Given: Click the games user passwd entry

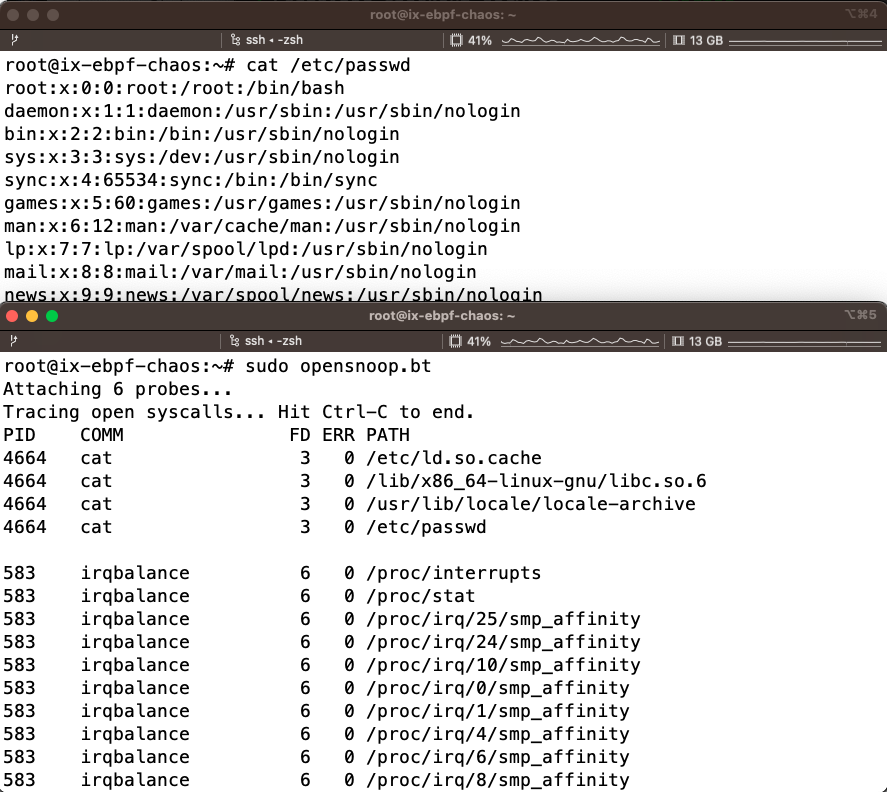Looking at the screenshot, I should click(262, 203).
